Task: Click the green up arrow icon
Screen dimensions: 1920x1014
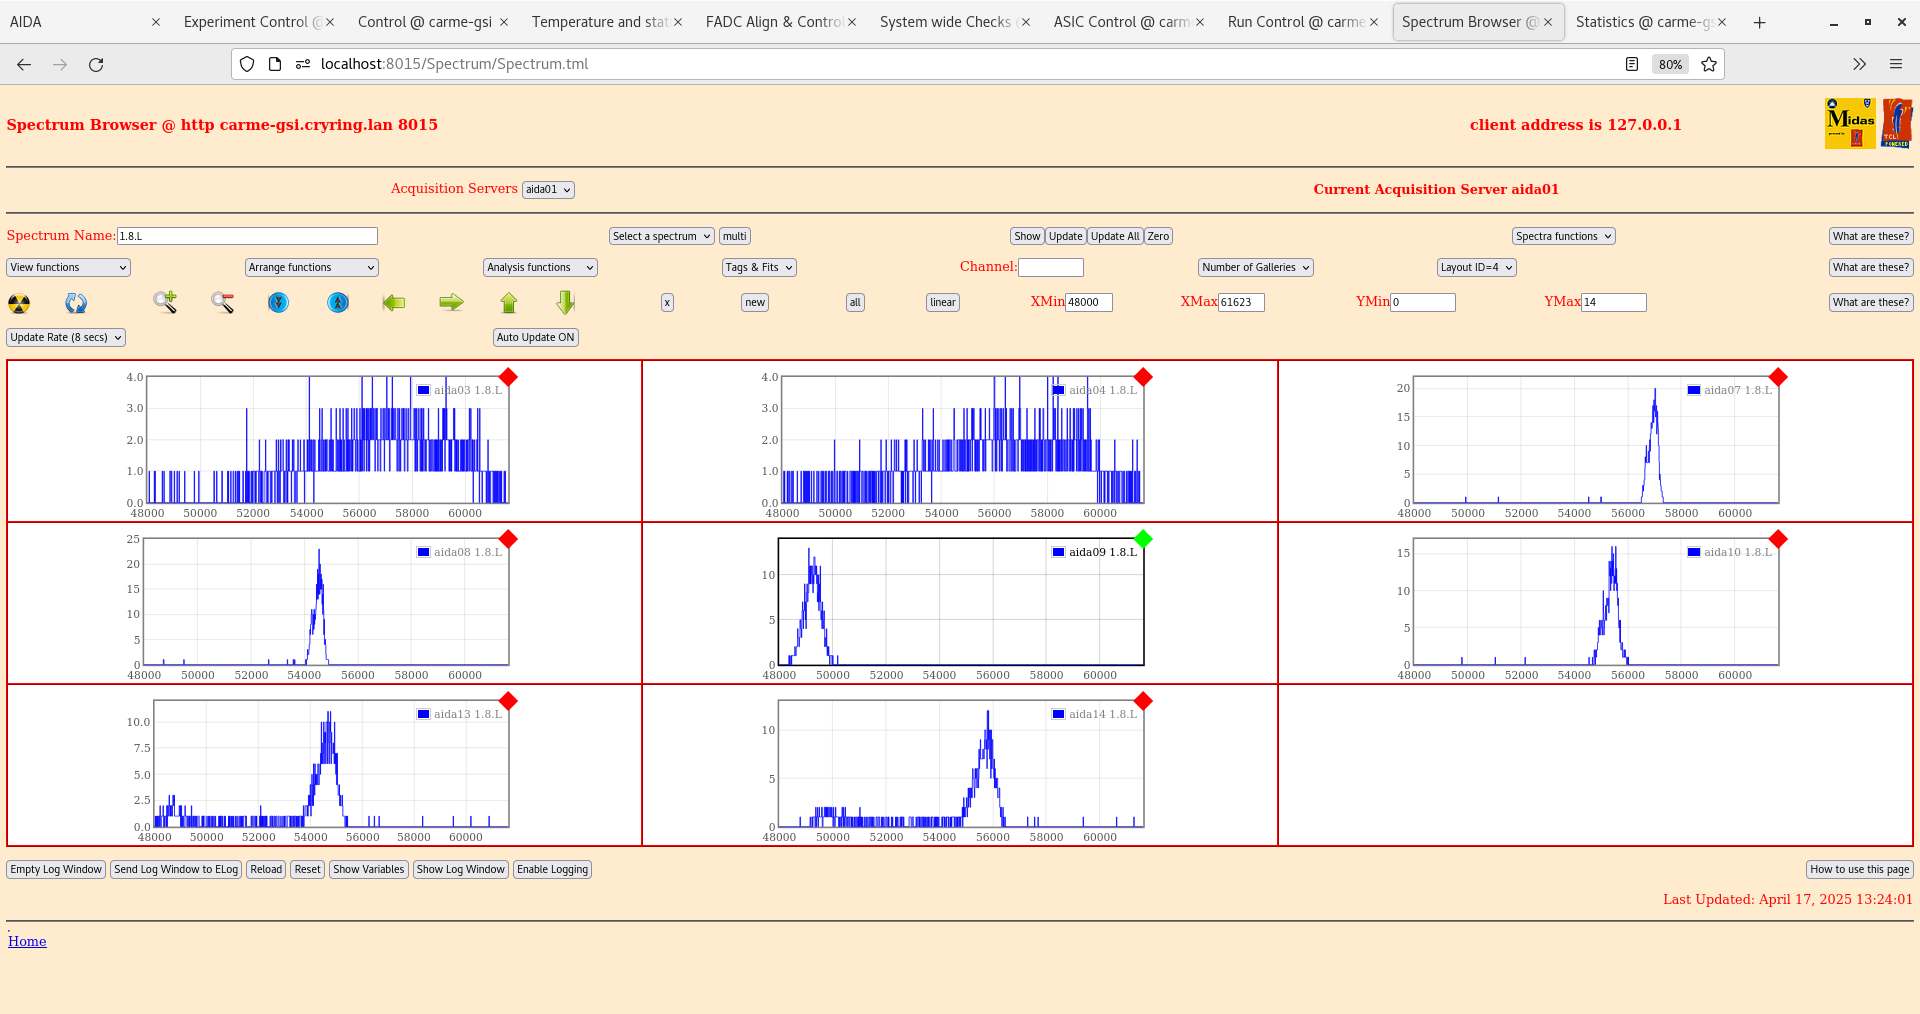Action: [x=509, y=302]
